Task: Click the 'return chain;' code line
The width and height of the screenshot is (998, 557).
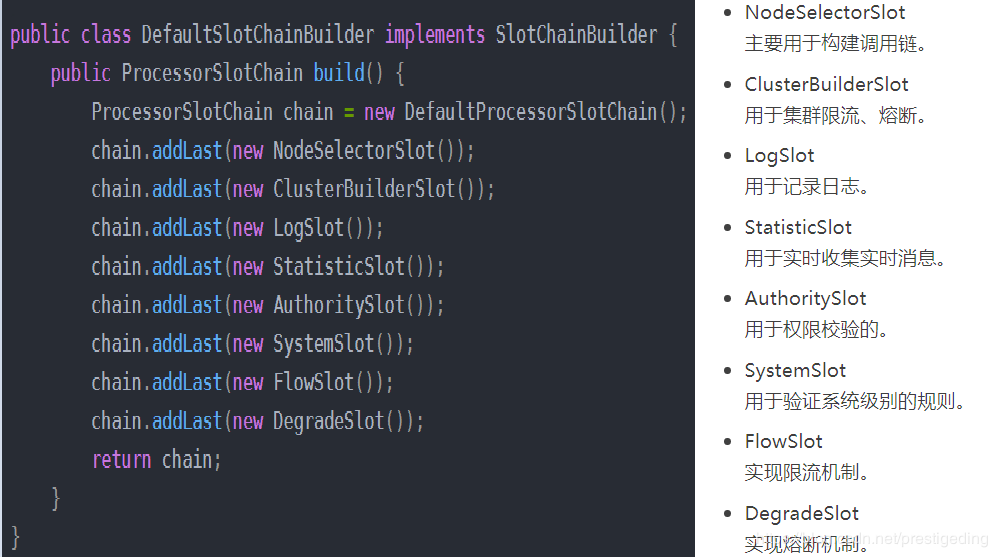Action: click(x=156, y=460)
